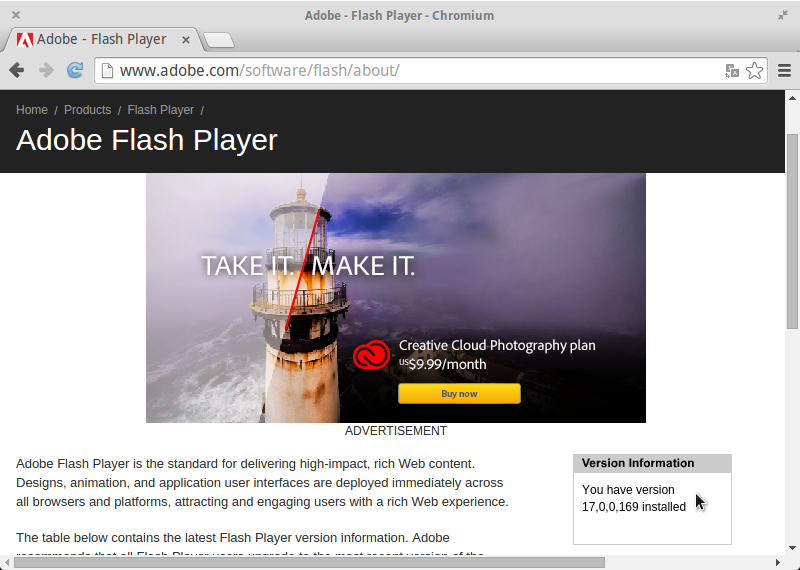Click the Creative Cloud logo in the ad
The height and width of the screenshot is (570, 800).
[371, 354]
